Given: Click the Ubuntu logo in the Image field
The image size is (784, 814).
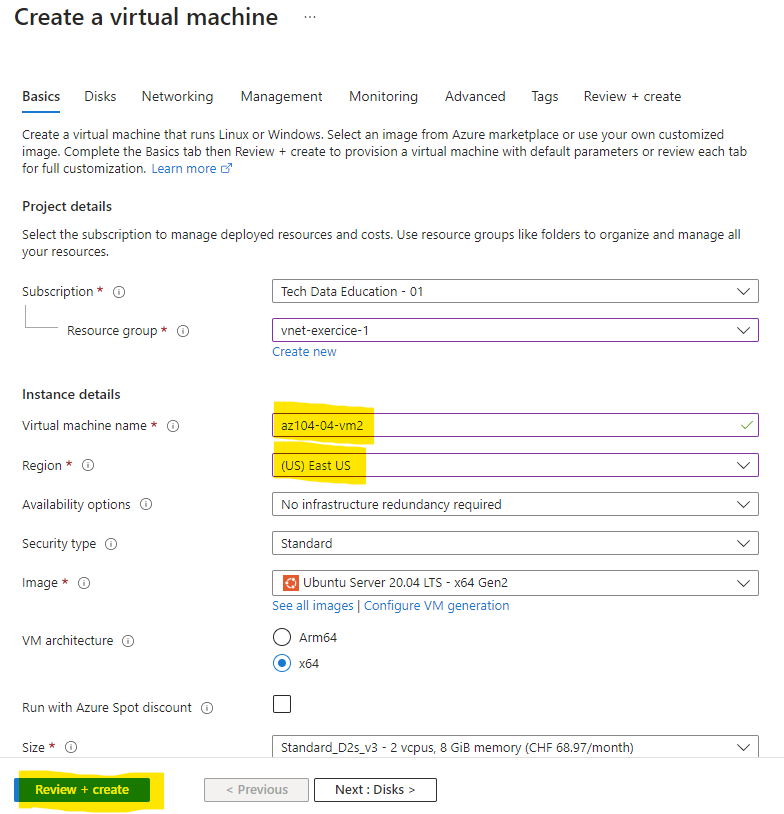Looking at the screenshot, I should point(291,583).
